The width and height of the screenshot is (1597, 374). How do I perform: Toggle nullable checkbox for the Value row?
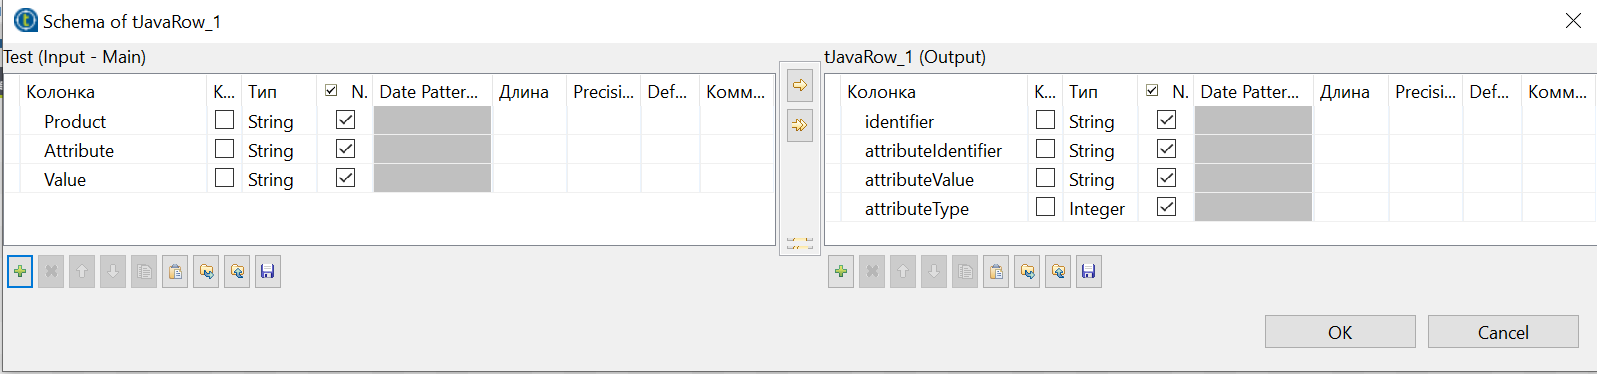pos(345,178)
